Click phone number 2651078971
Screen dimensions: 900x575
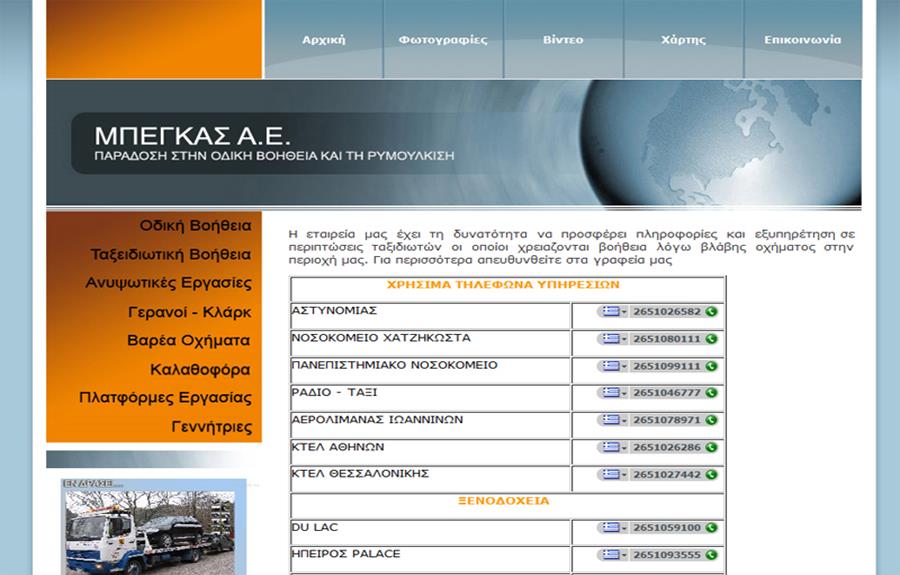667,420
